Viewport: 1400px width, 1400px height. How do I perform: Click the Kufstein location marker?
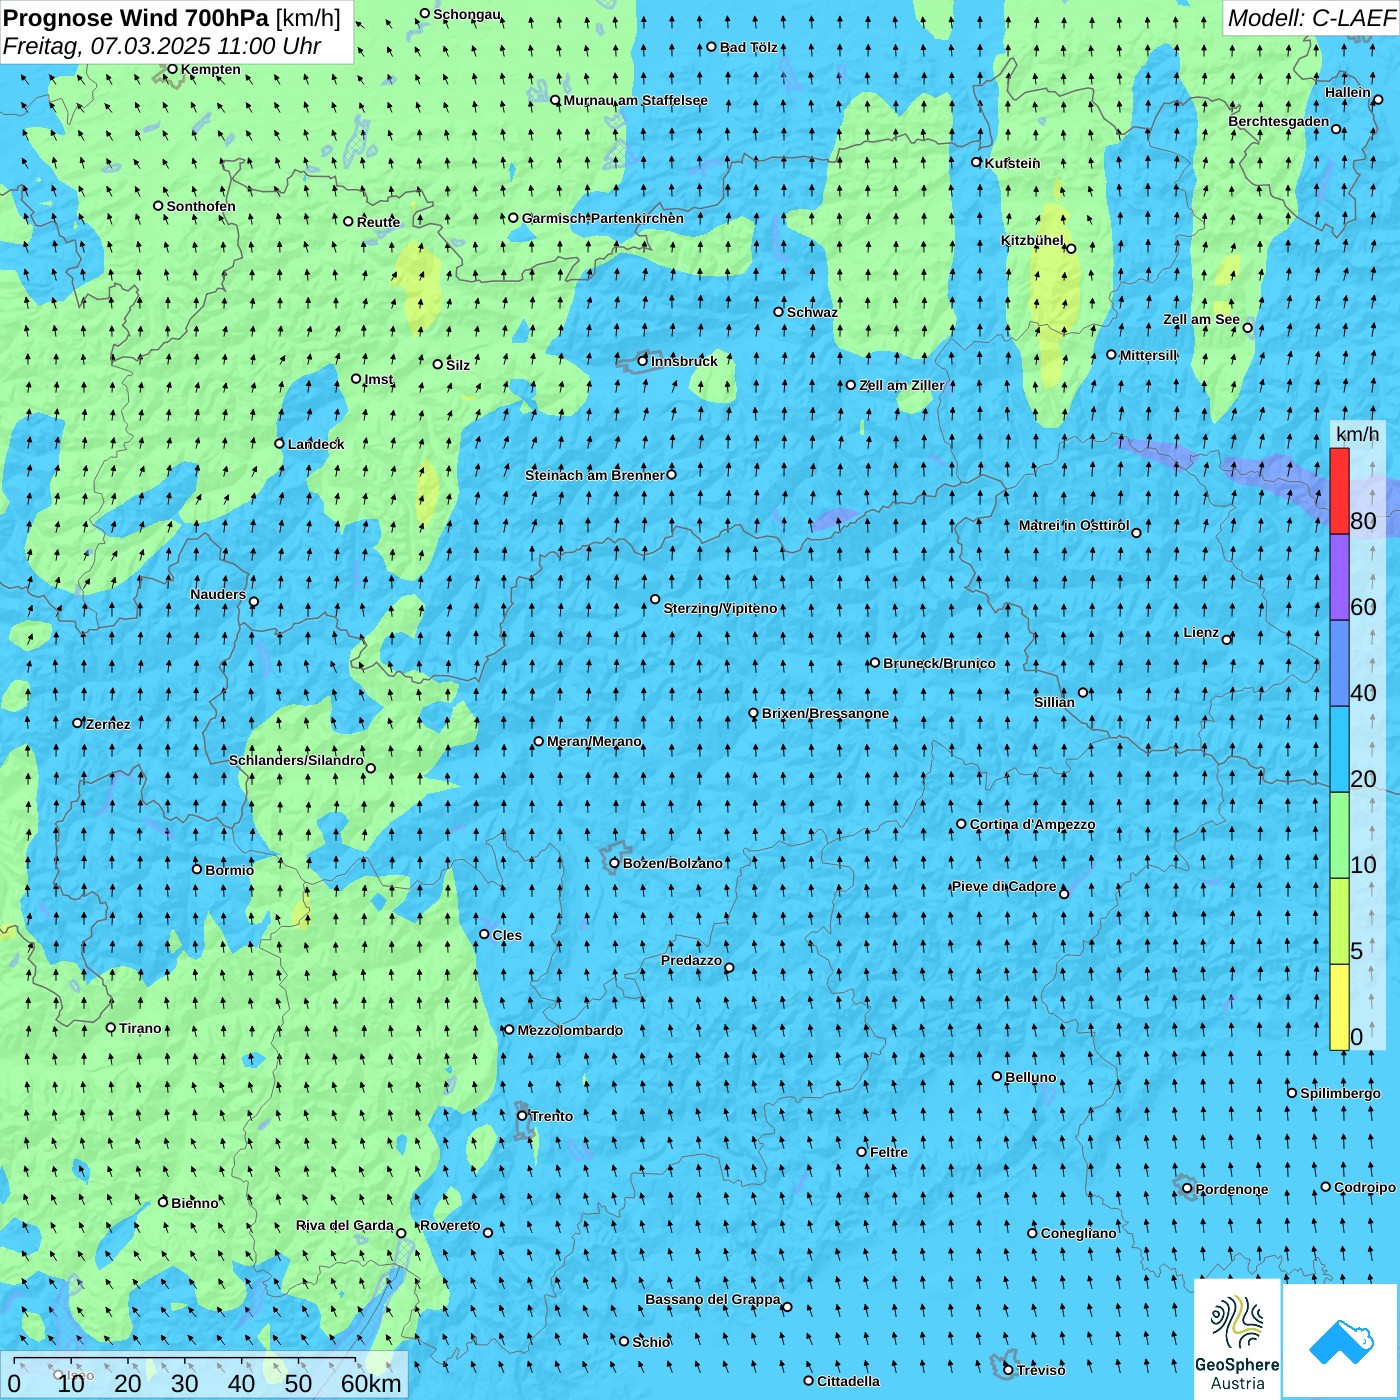tap(977, 162)
